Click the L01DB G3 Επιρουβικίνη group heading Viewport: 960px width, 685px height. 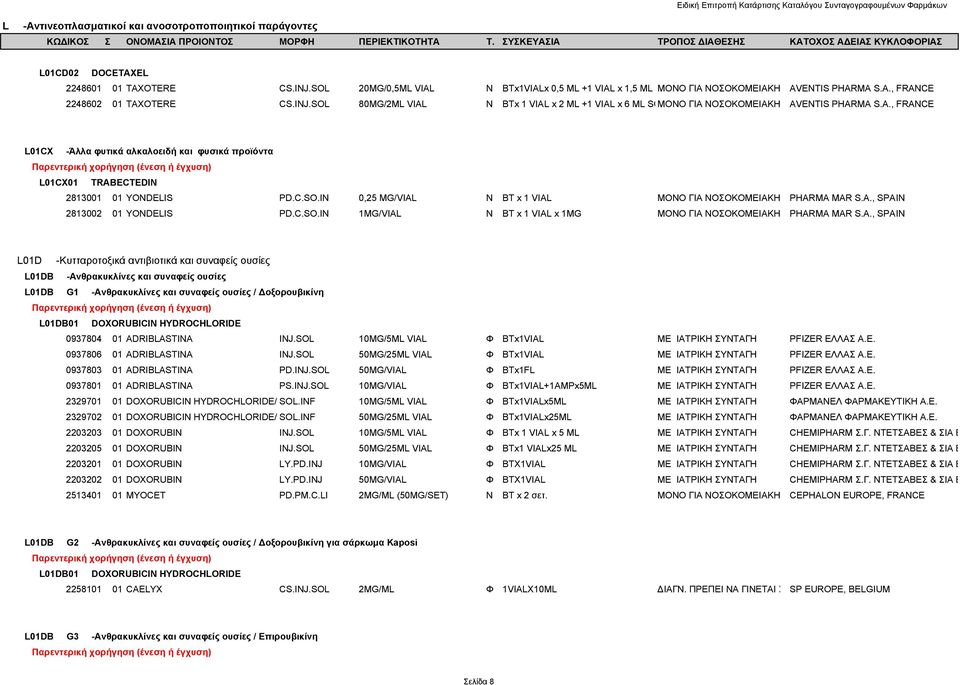pyautogui.click(x=171, y=637)
